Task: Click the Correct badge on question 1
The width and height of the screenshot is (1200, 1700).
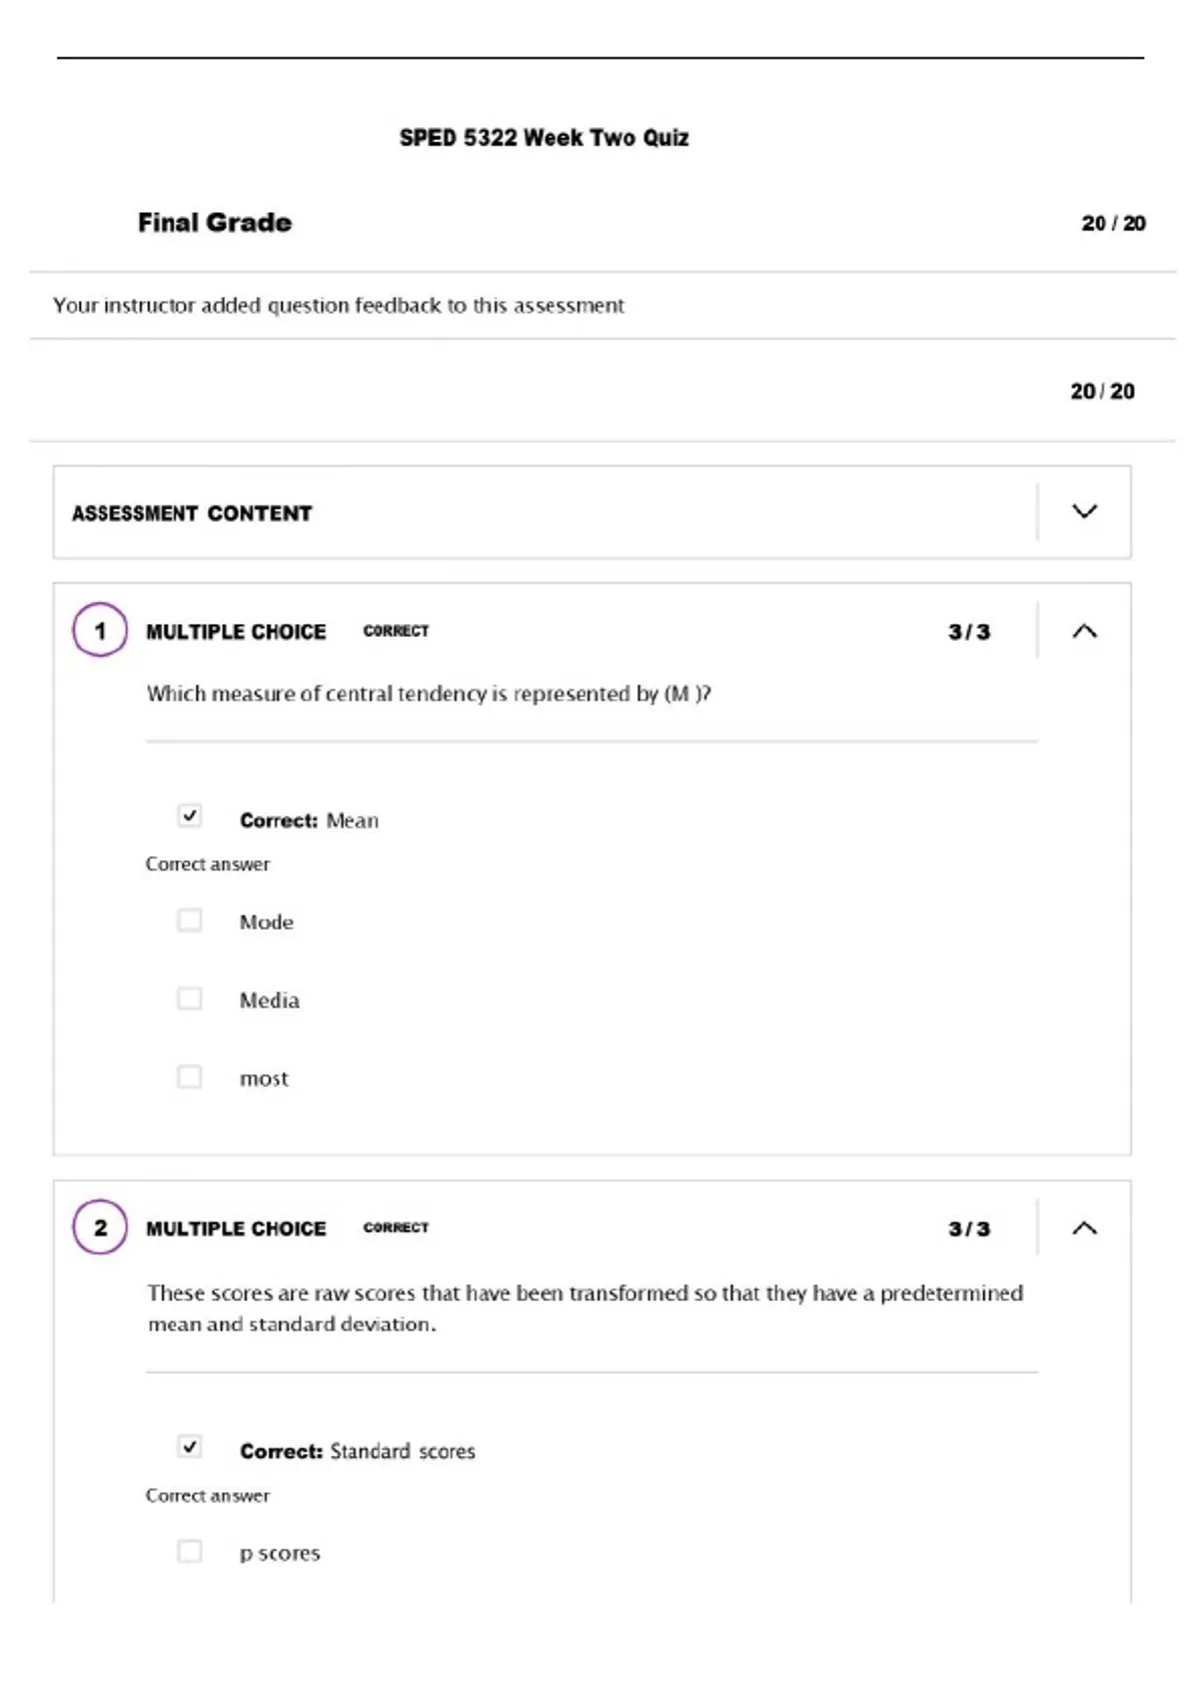Action: [x=396, y=631]
